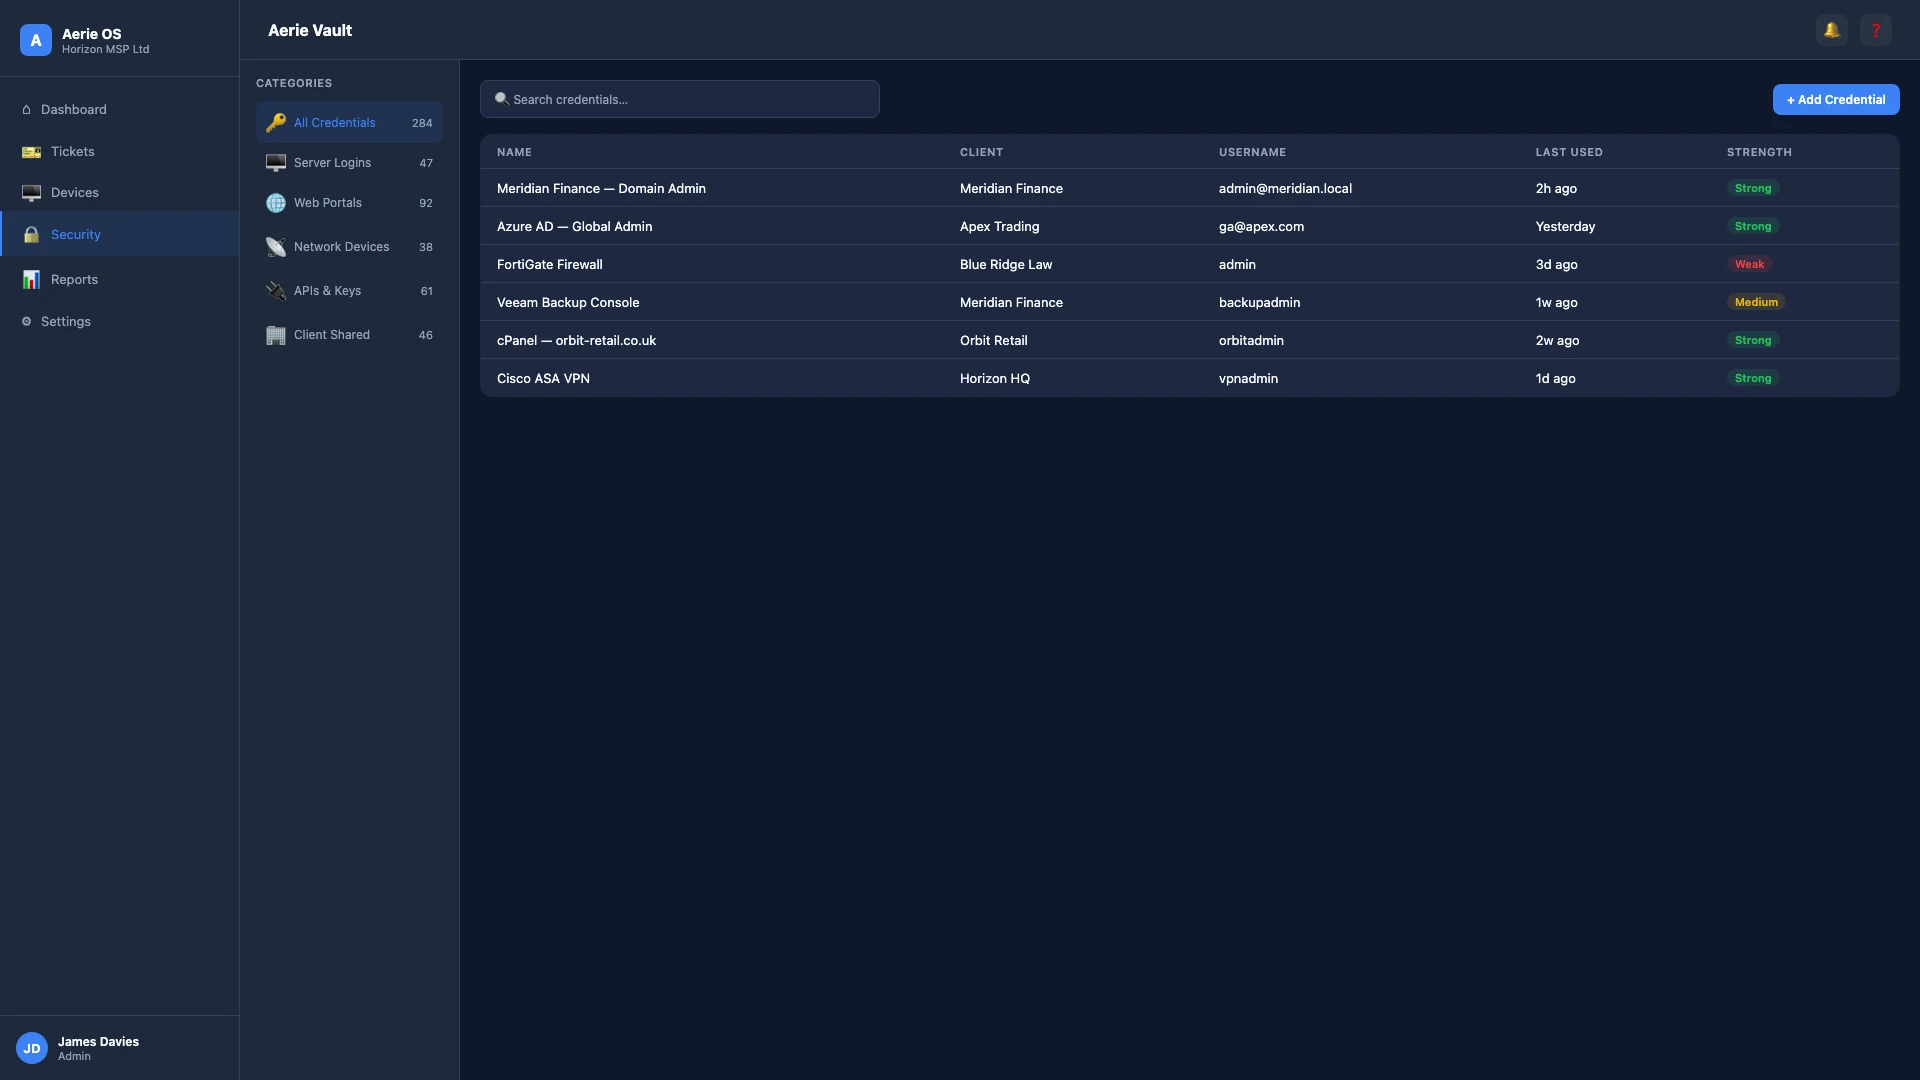This screenshot has width=1920, height=1080.
Task: Click the ticket icon beside Tickets
Action: [x=32, y=152]
